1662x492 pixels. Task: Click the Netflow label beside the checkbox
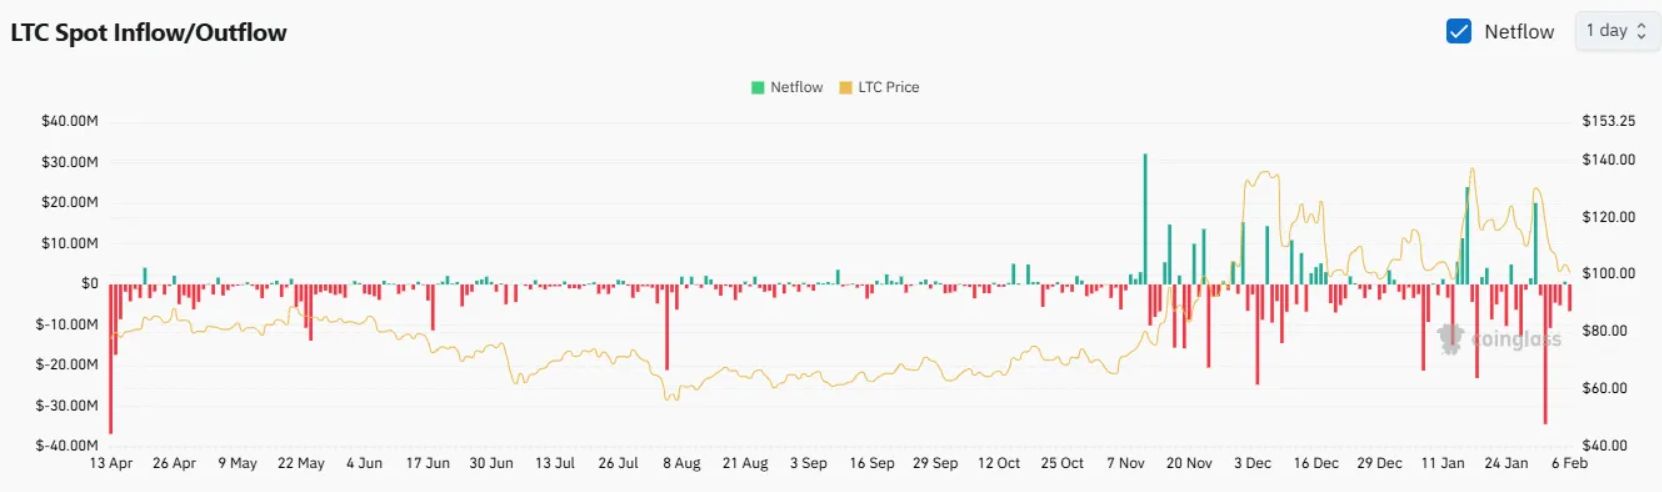click(1518, 31)
